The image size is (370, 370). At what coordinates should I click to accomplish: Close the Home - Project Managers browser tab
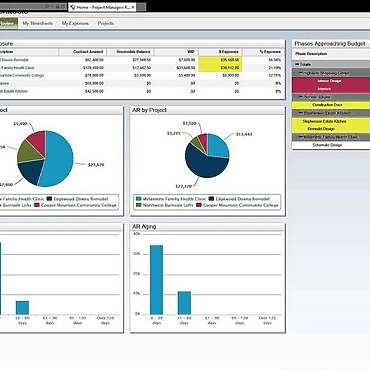pyautogui.click(x=133, y=7)
